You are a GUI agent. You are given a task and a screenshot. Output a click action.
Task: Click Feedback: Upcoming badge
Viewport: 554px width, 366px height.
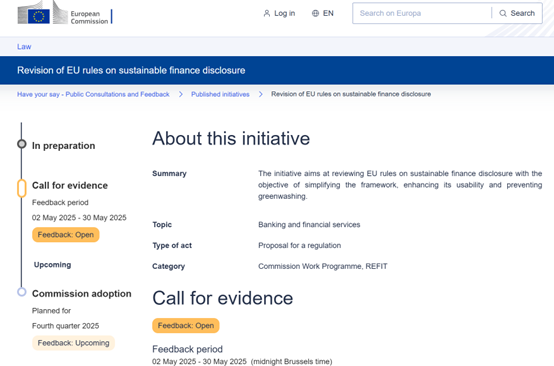pyautogui.click(x=73, y=343)
